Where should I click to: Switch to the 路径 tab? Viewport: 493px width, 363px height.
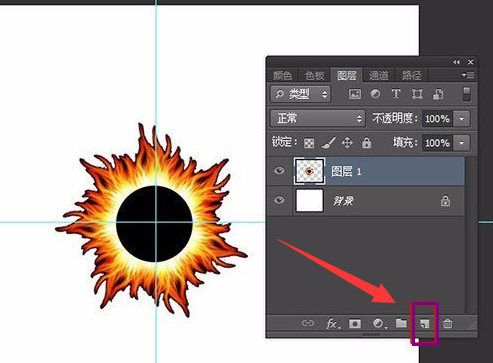(411, 76)
